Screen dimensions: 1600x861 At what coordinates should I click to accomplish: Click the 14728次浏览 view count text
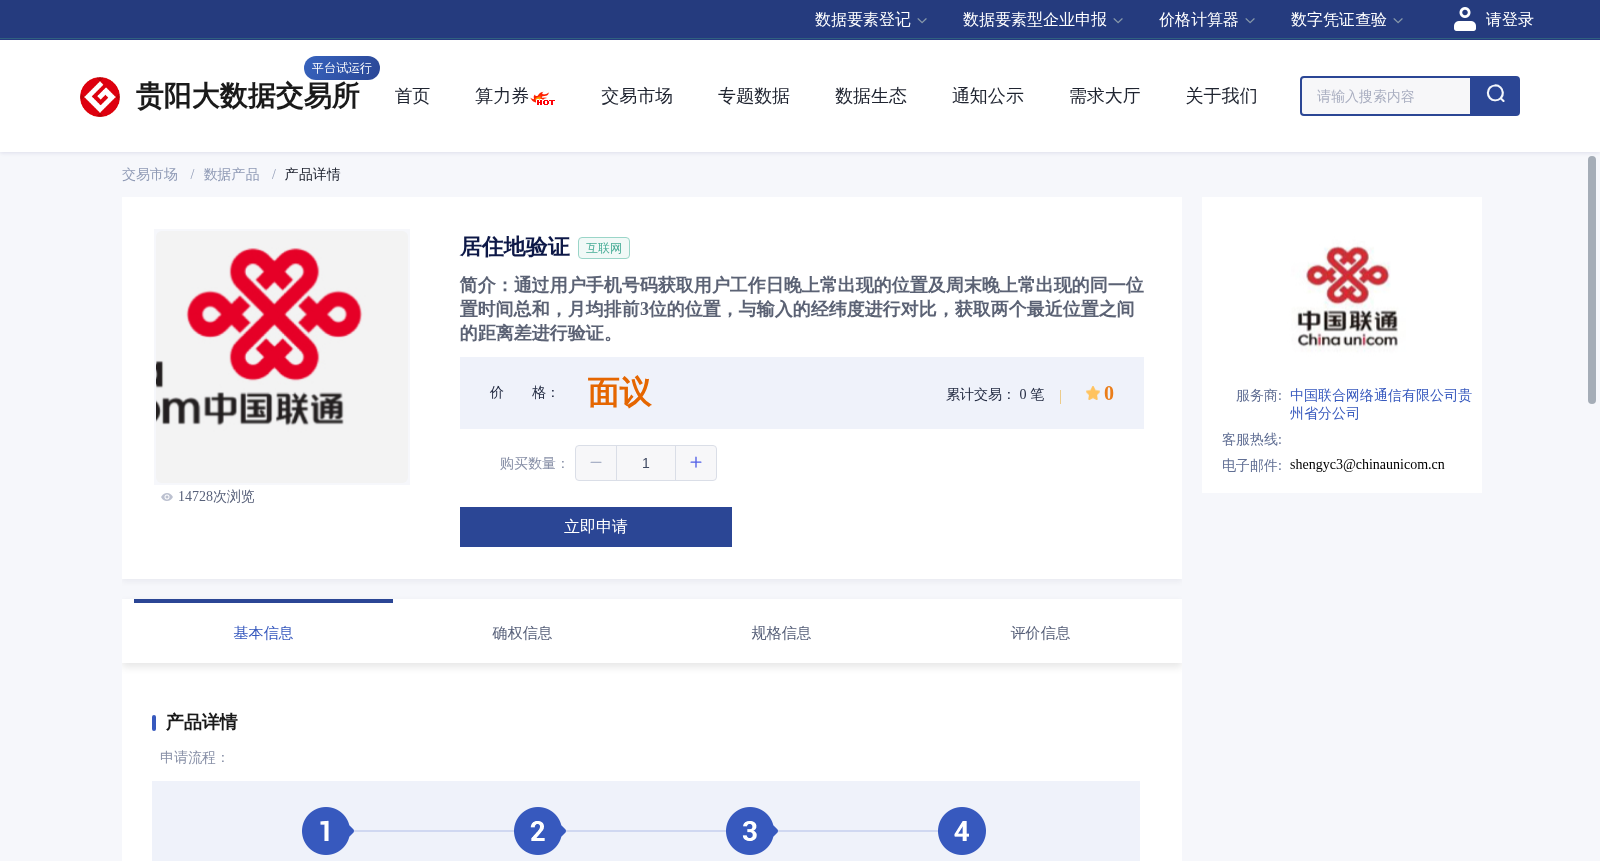pyautogui.click(x=216, y=497)
